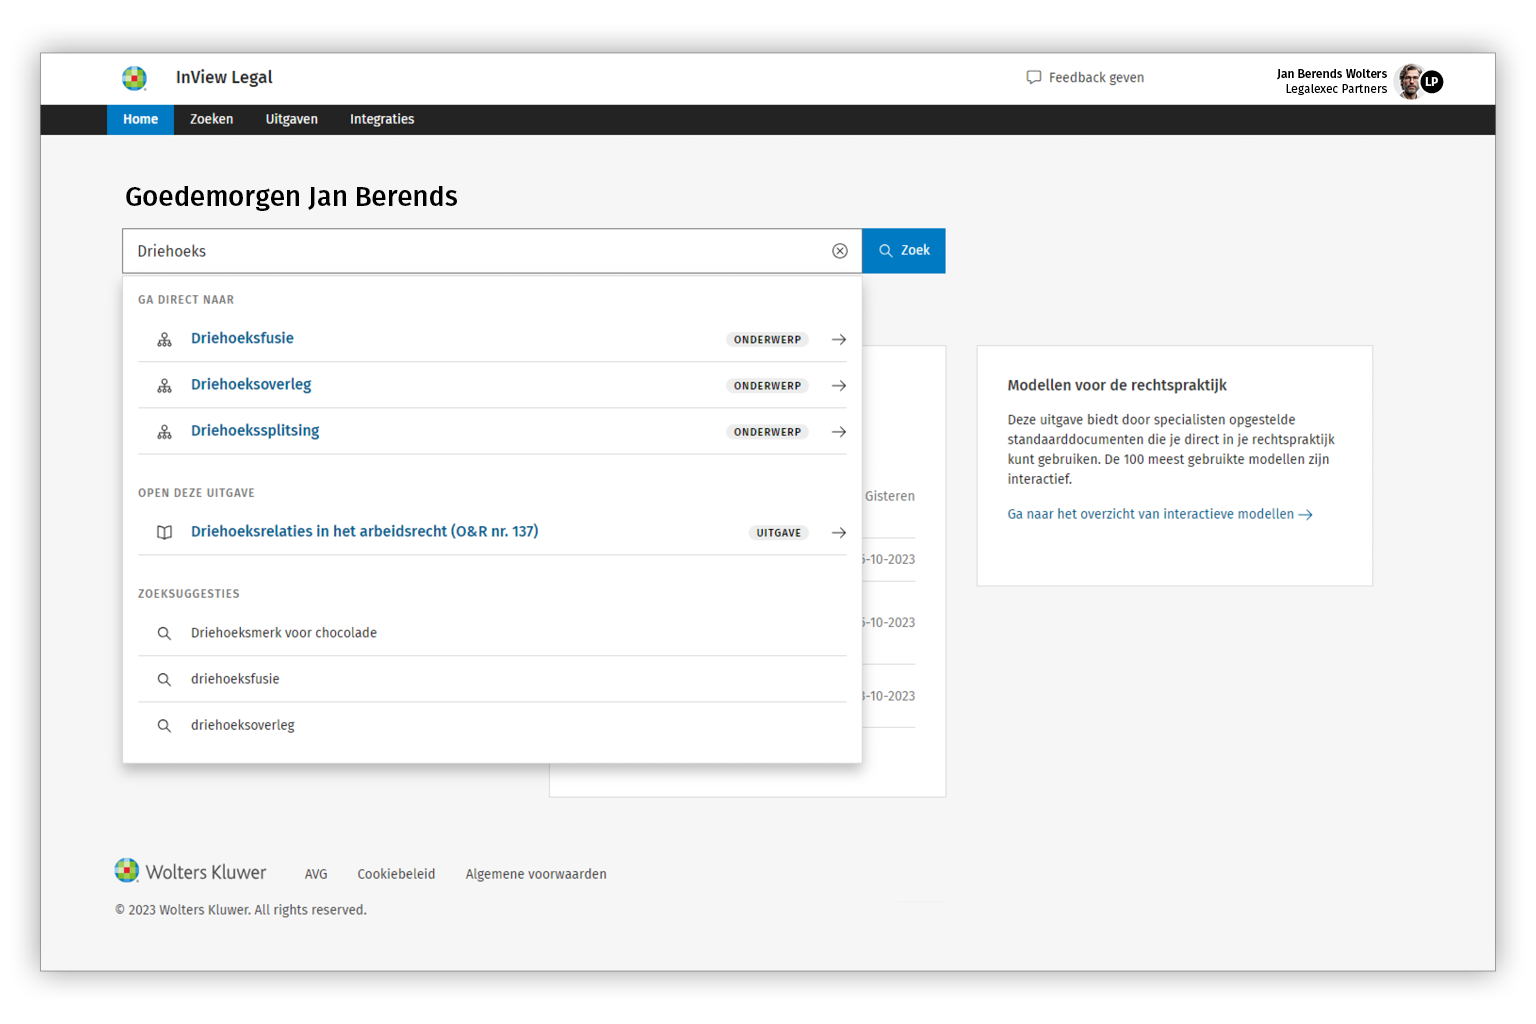The width and height of the screenshot is (1536, 1024).
Task: Click the user name Jan Berends Wolters
Action: pos(1331,74)
